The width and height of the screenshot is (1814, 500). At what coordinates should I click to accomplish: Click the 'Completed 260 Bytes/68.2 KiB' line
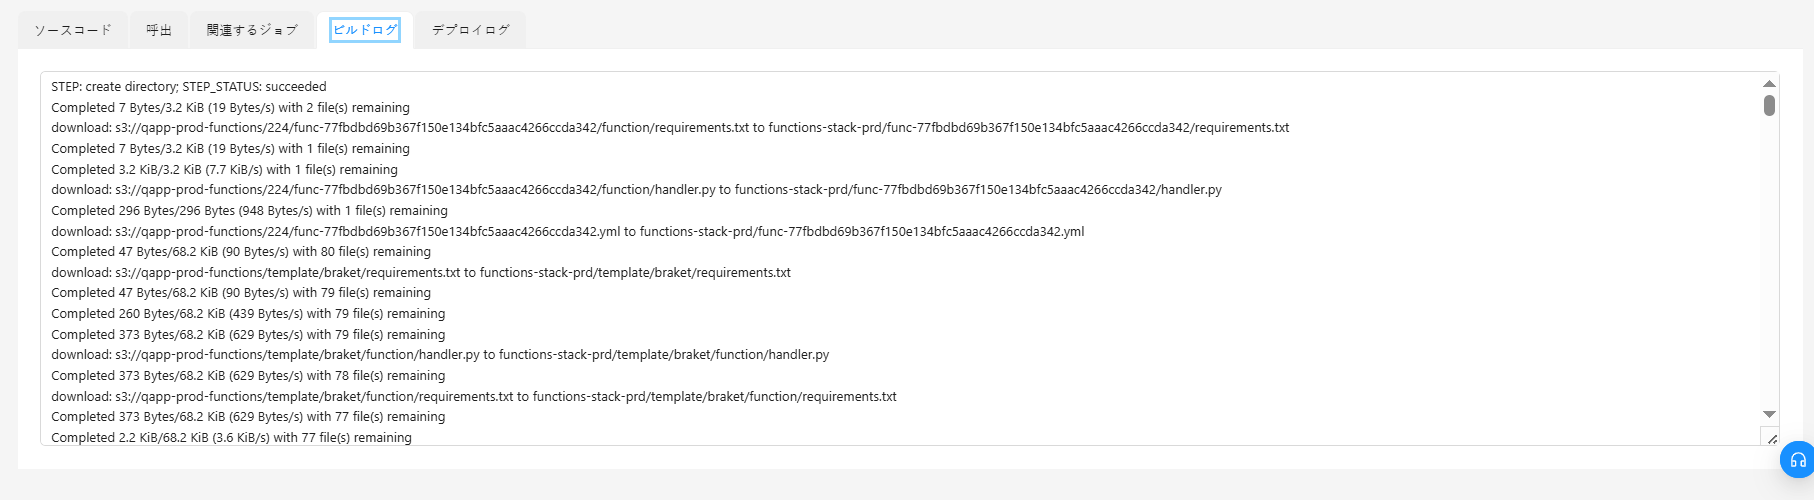click(248, 314)
